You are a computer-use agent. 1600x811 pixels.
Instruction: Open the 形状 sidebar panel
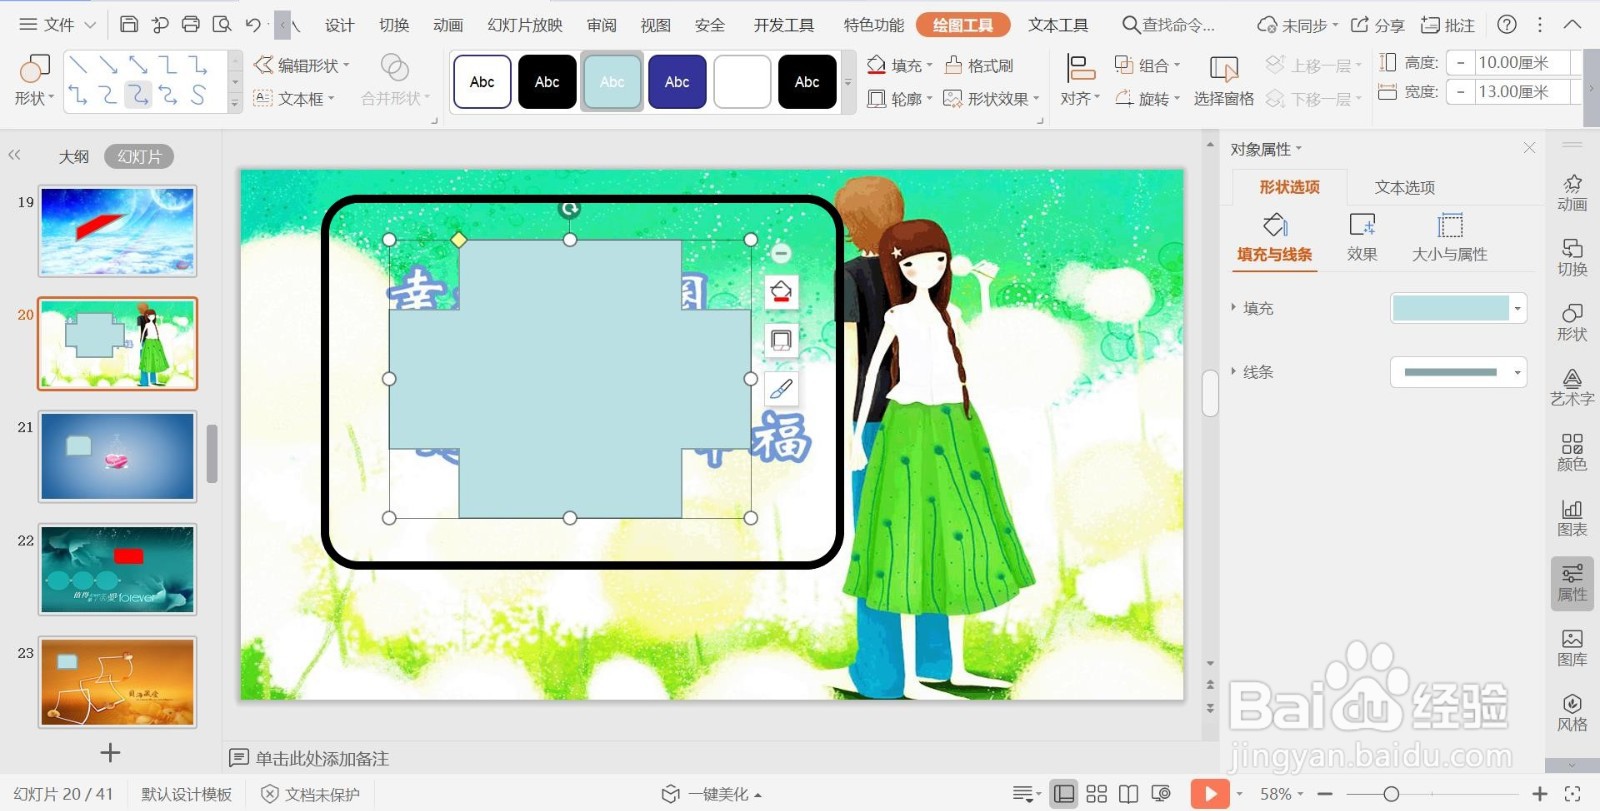[x=1572, y=323]
